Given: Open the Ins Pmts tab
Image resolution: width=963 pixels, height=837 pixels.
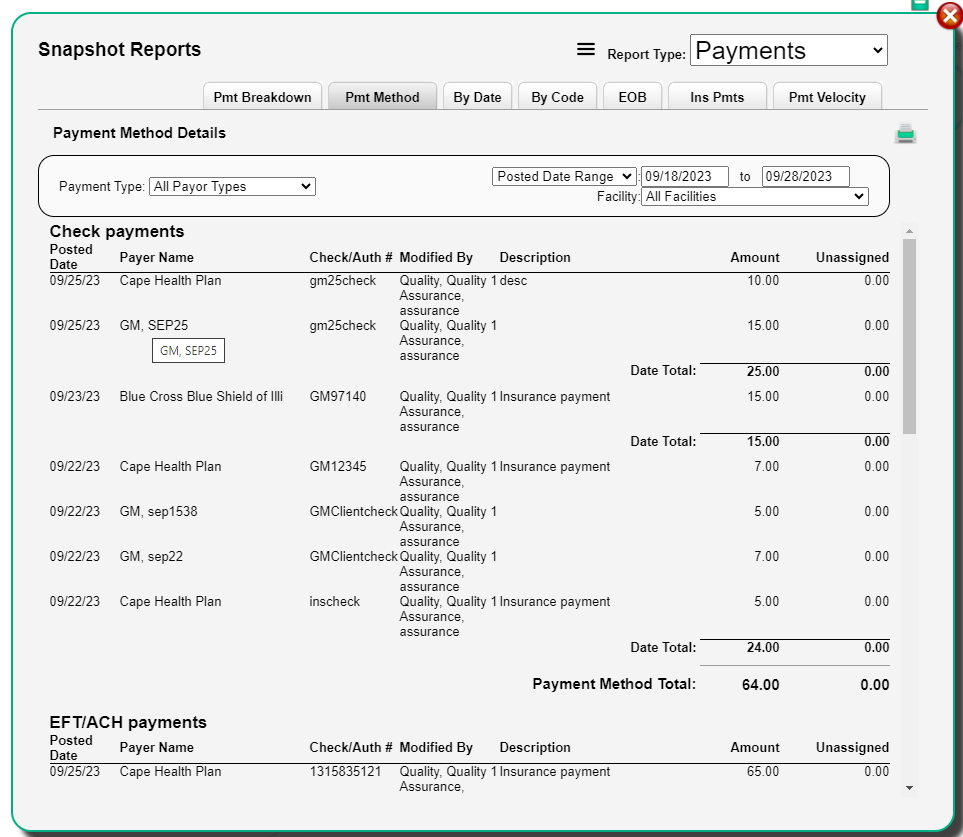Looking at the screenshot, I should [717, 97].
